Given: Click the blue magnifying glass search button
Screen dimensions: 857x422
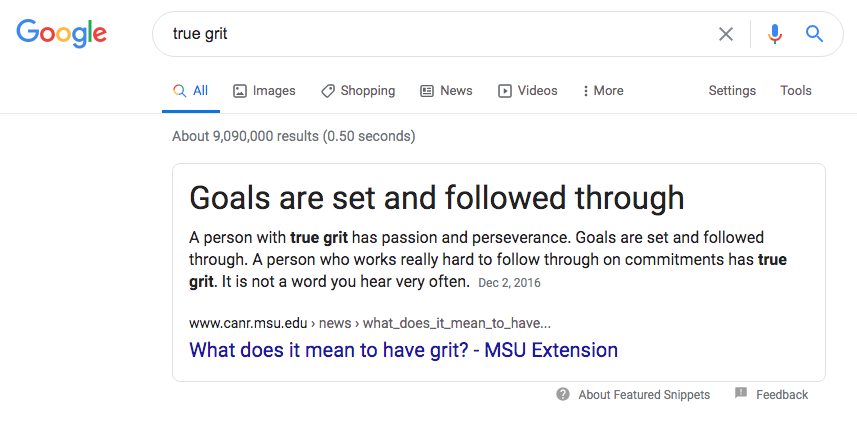Looking at the screenshot, I should coord(815,34).
